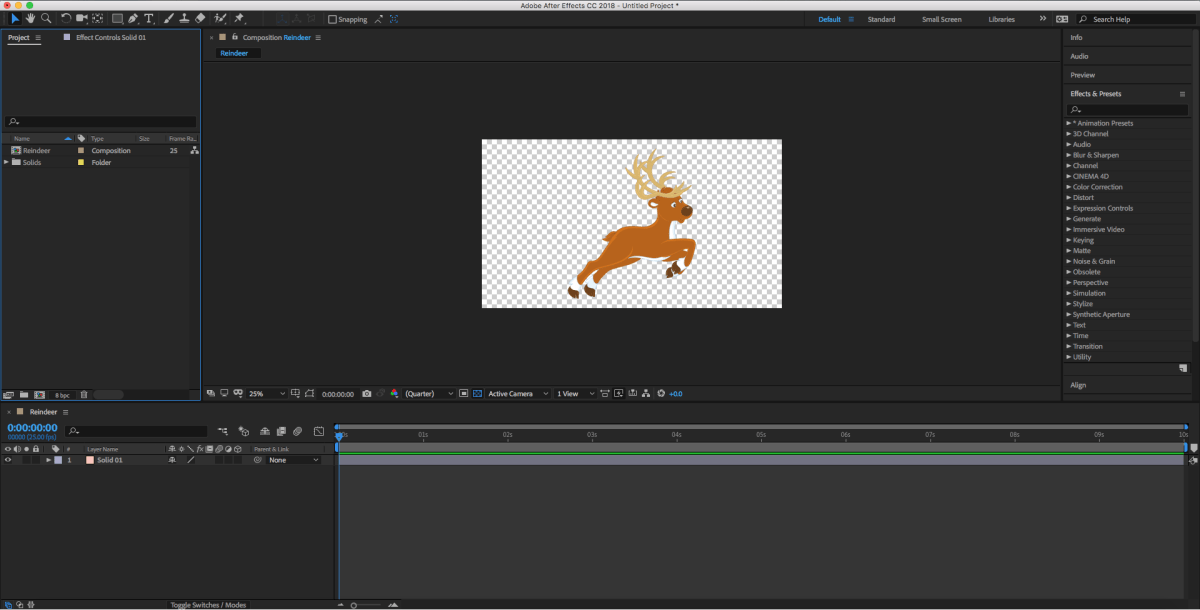Select the Brush tool
Viewport: 1200px width, 610px height.
(168, 18)
